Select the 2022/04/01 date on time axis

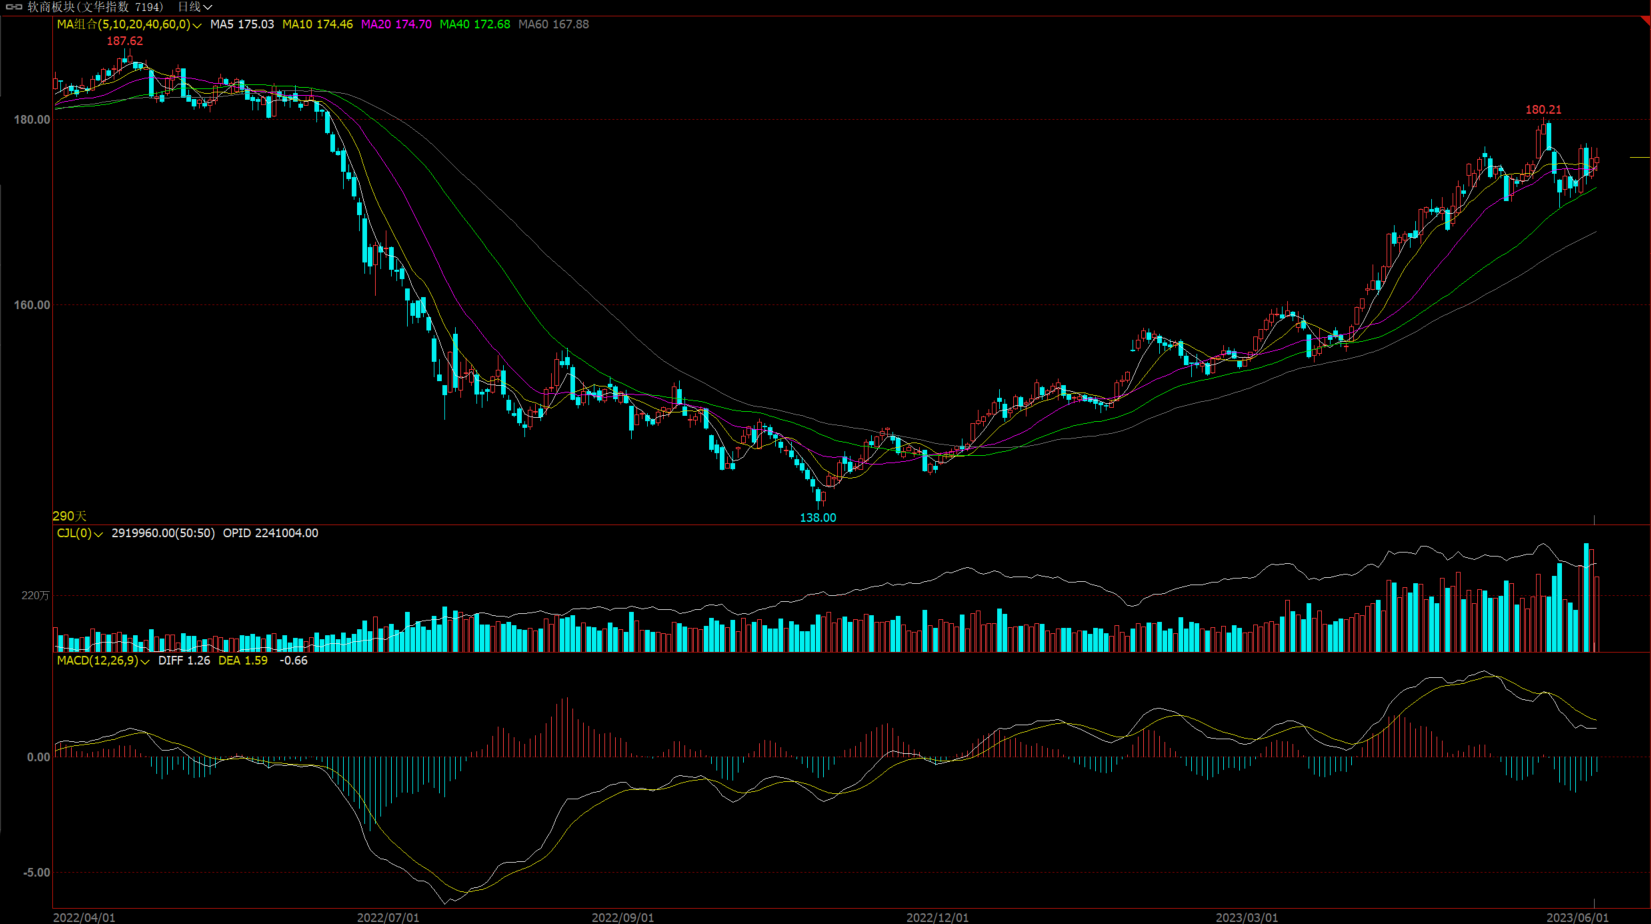point(84,917)
